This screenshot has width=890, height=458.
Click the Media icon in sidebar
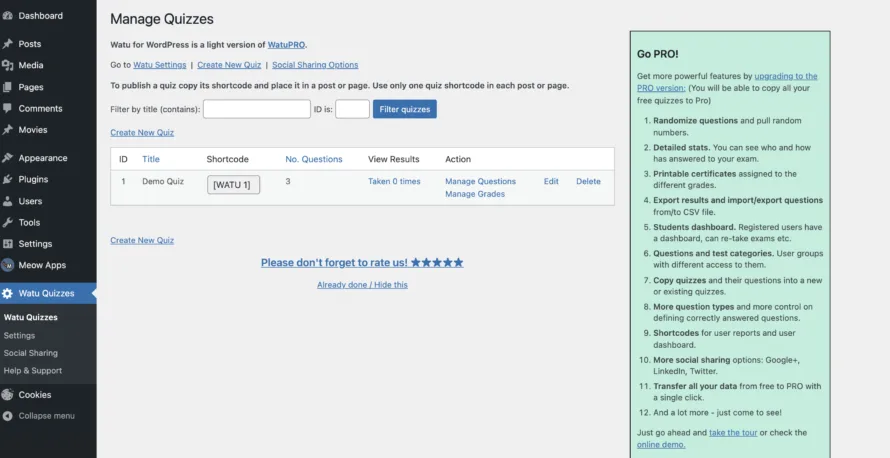point(8,65)
